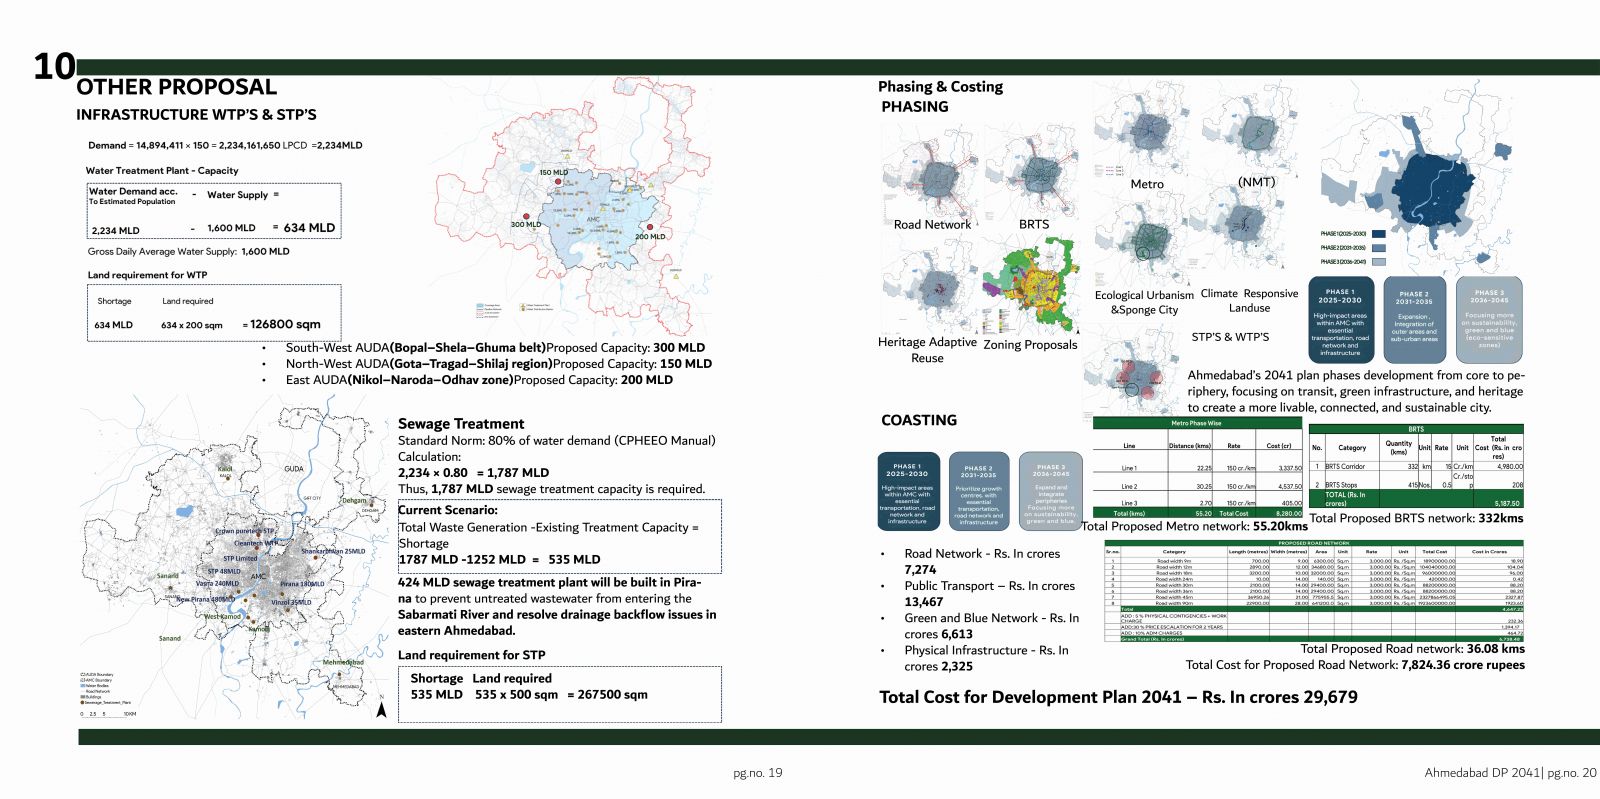
Task: Click the Phase 3 card in Coasting section
Action: pos(1050,490)
